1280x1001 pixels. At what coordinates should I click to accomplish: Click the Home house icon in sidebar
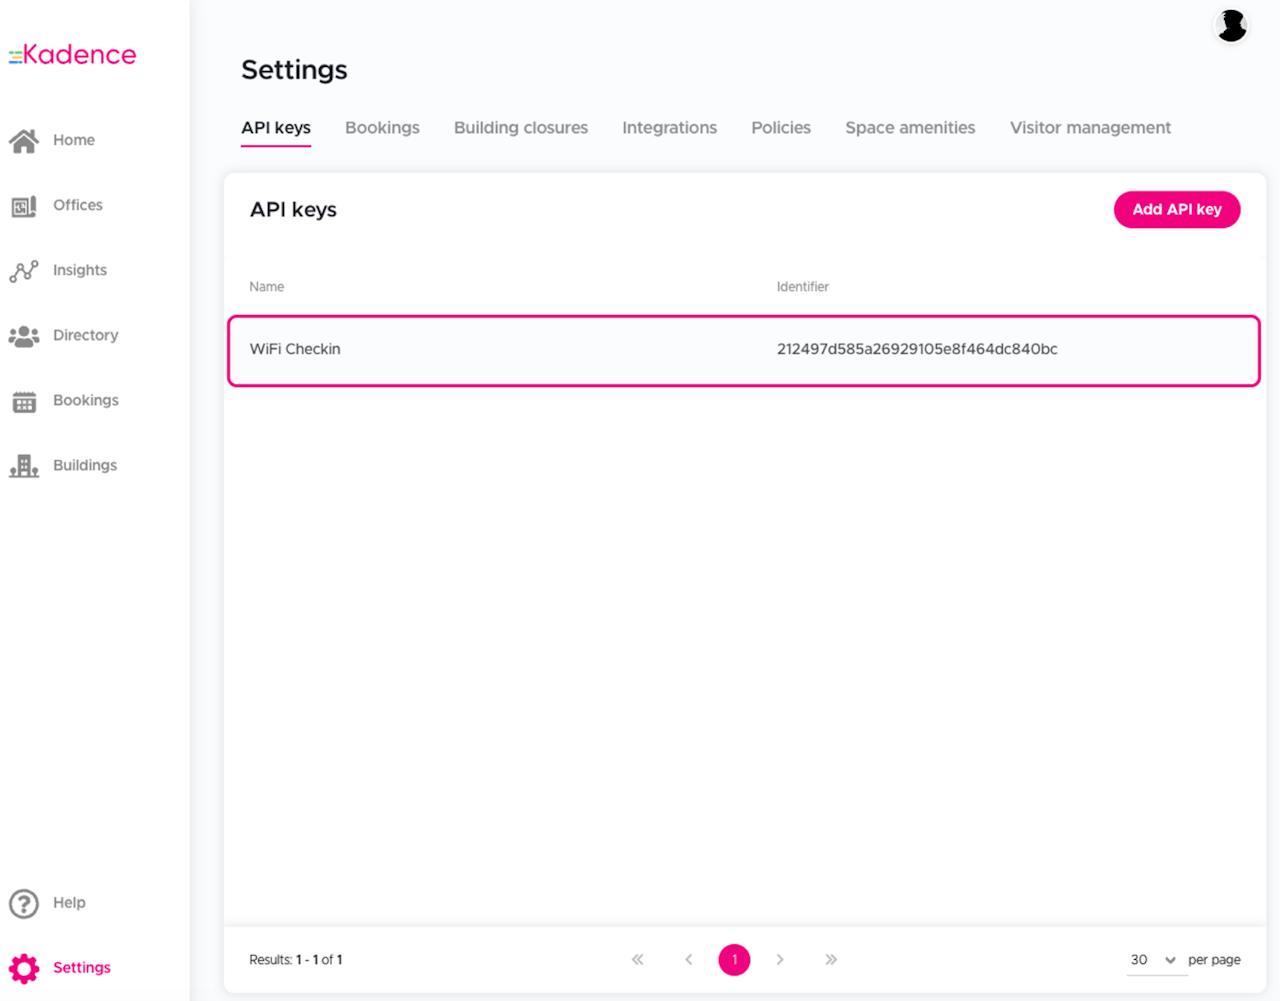(24, 141)
